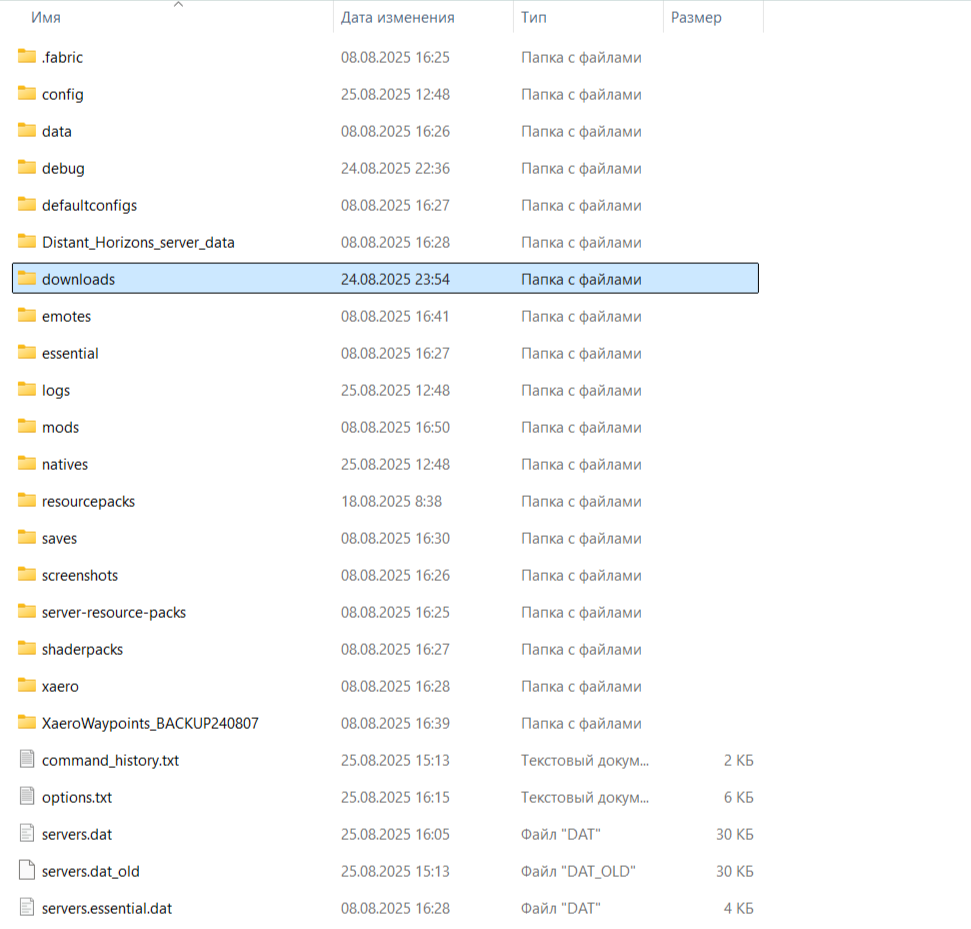Screen dimensions: 971x929
Task: Click the command_history.txt file icon
Action: tap(27, 760)
